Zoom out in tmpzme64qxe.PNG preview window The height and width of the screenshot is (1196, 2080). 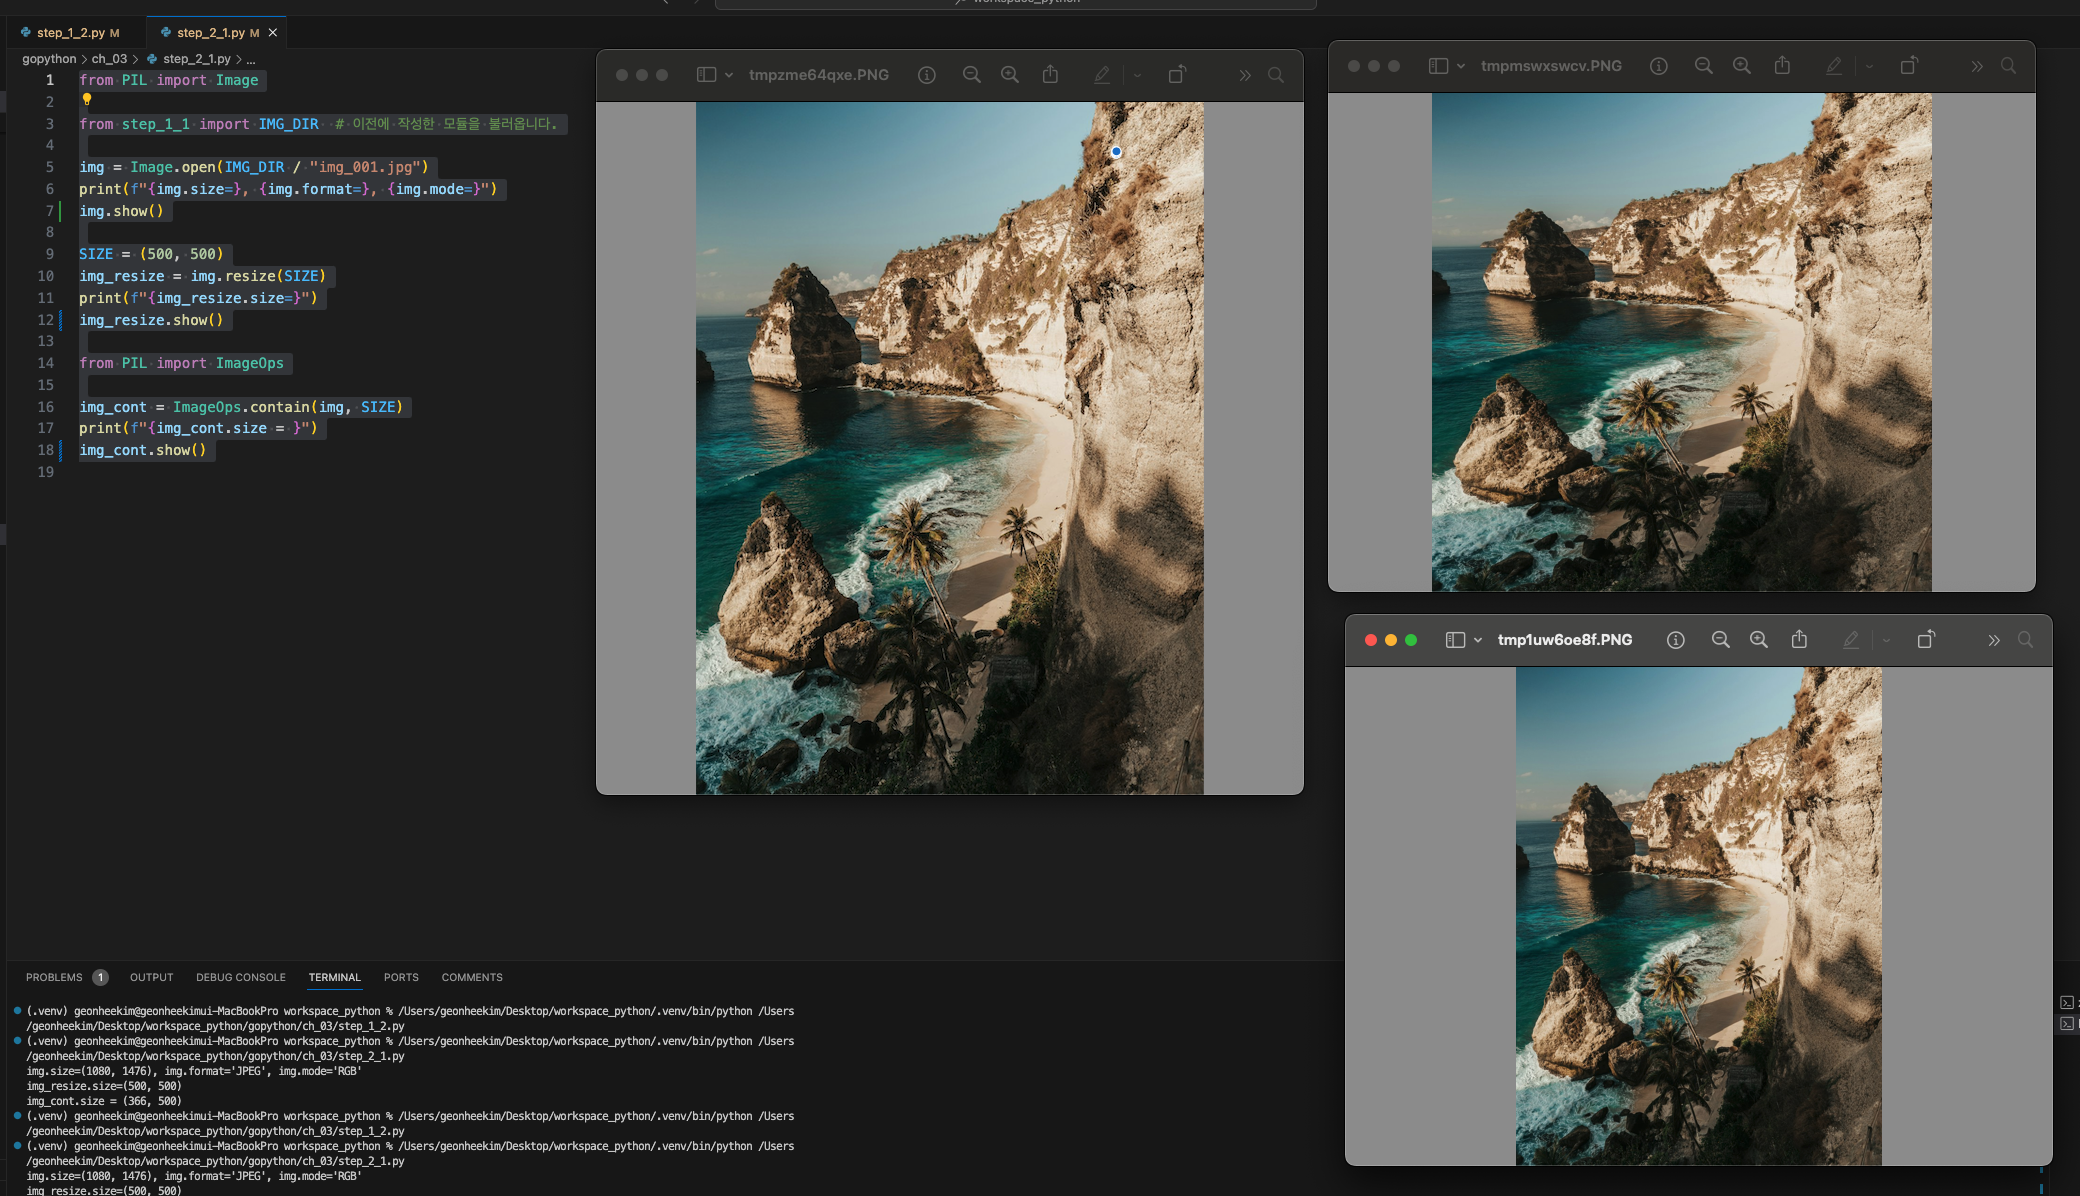(x=971, y=75)
